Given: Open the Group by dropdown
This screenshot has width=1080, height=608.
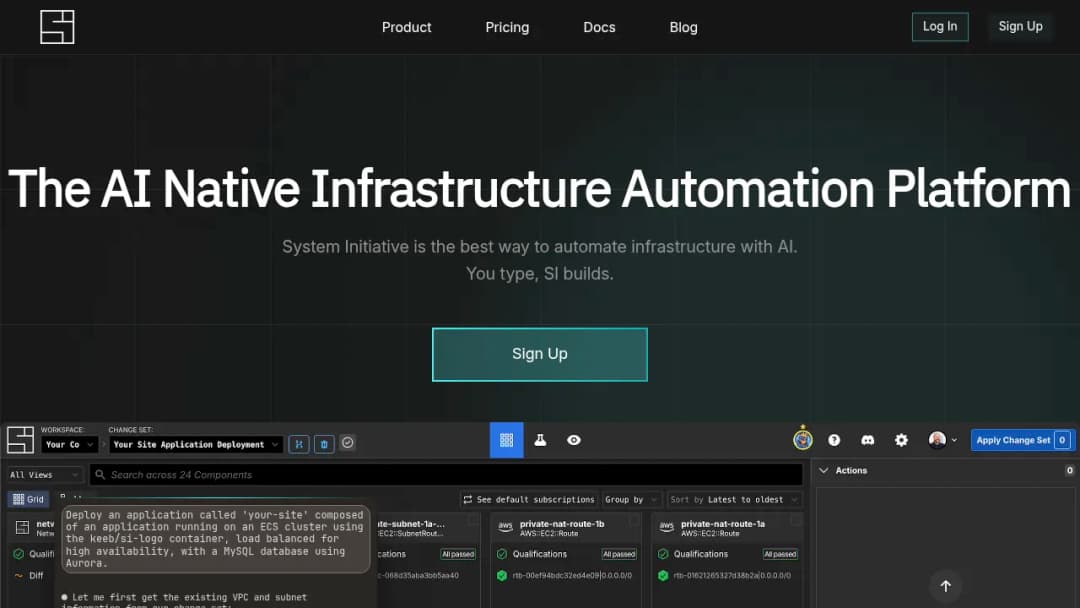Looking at the screenshot, I should click(x=631, y=499).
